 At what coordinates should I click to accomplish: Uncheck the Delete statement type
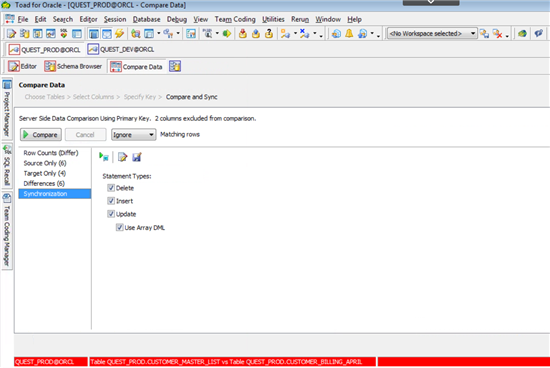point(111,188)
